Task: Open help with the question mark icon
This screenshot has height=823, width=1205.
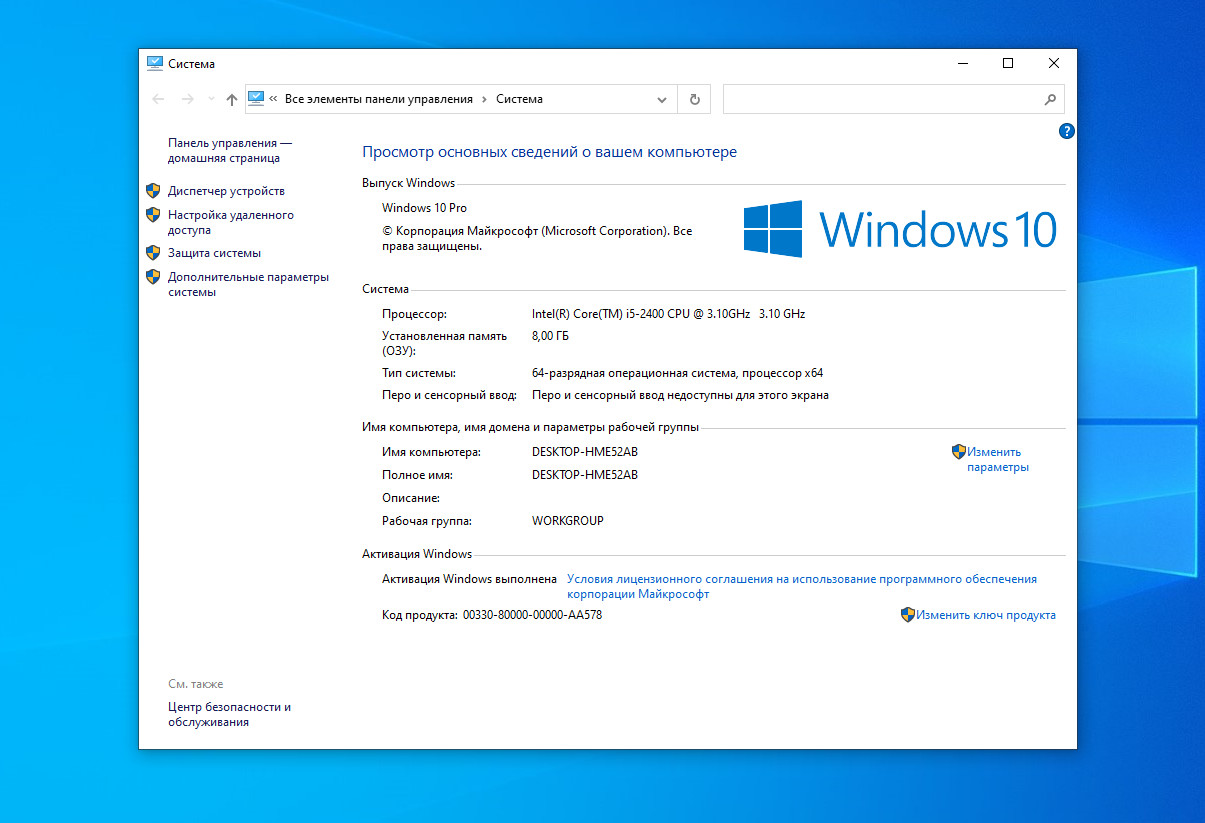Action: [1066, 131]
